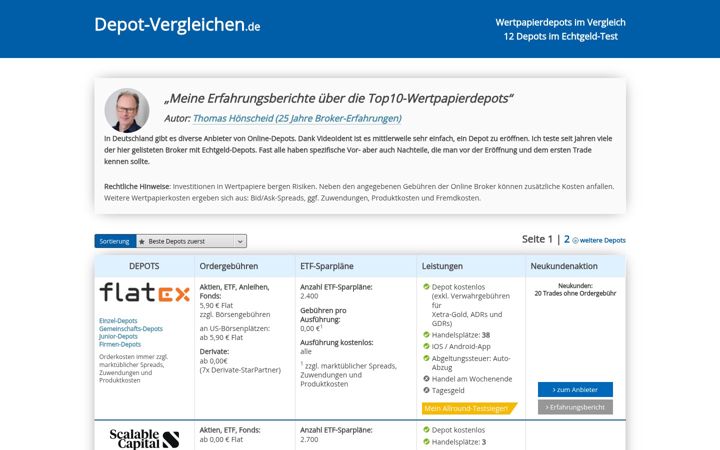
Task: Click the cross icon beside Tagesgeld
Action: click(x=426, y=390)
